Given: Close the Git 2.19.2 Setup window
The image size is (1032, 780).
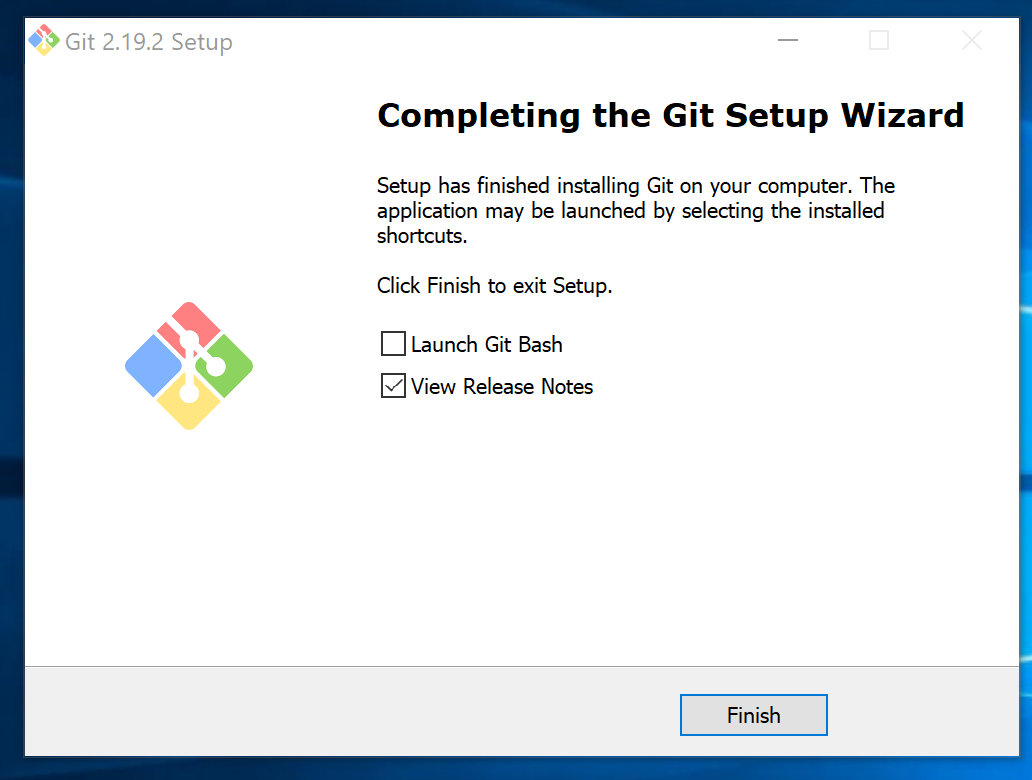Looking at the screenshot, I should 971,41.
